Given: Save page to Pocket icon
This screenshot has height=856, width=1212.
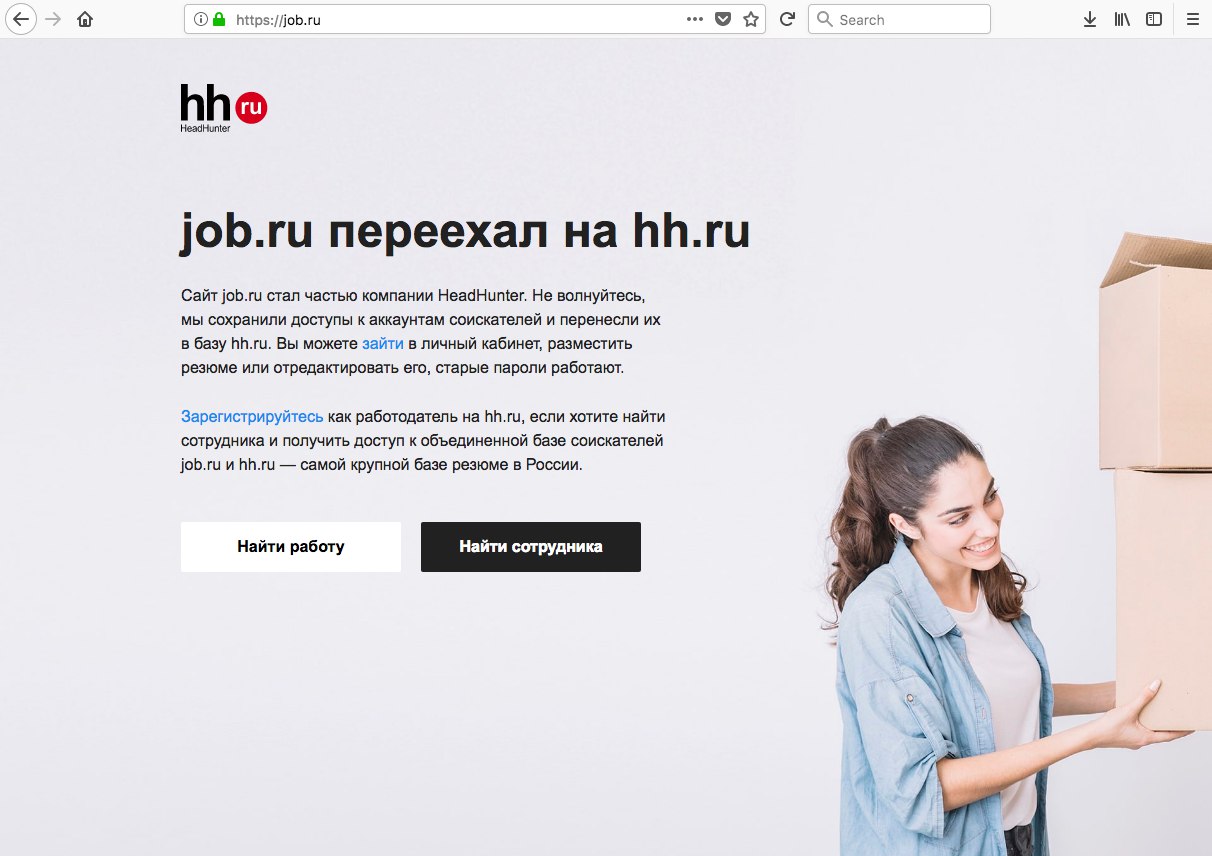Looking at the screenshot, I should coord(723,19).
